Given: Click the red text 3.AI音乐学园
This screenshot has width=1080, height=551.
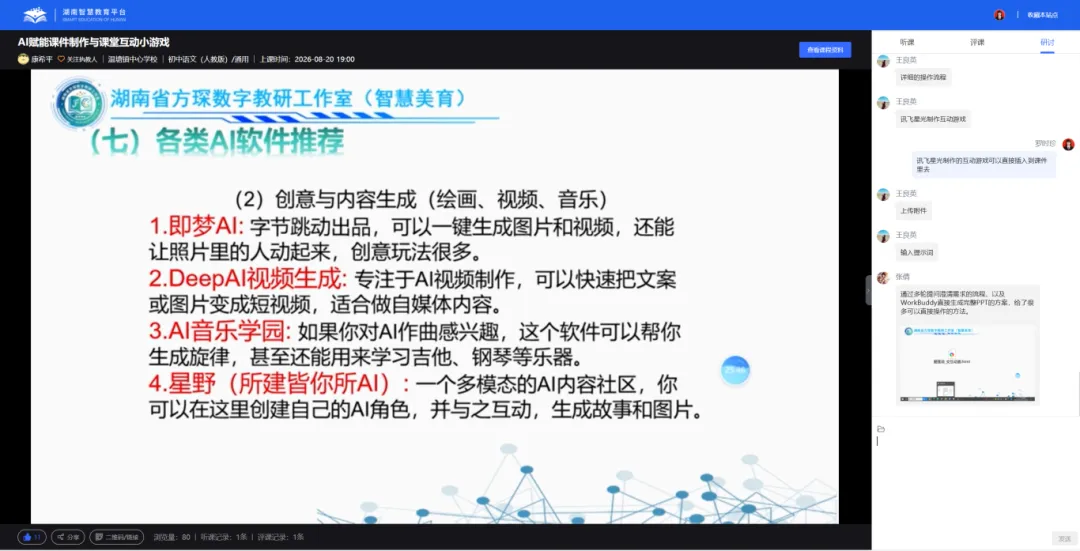Looking at the screenshot, I should point(220,331).
